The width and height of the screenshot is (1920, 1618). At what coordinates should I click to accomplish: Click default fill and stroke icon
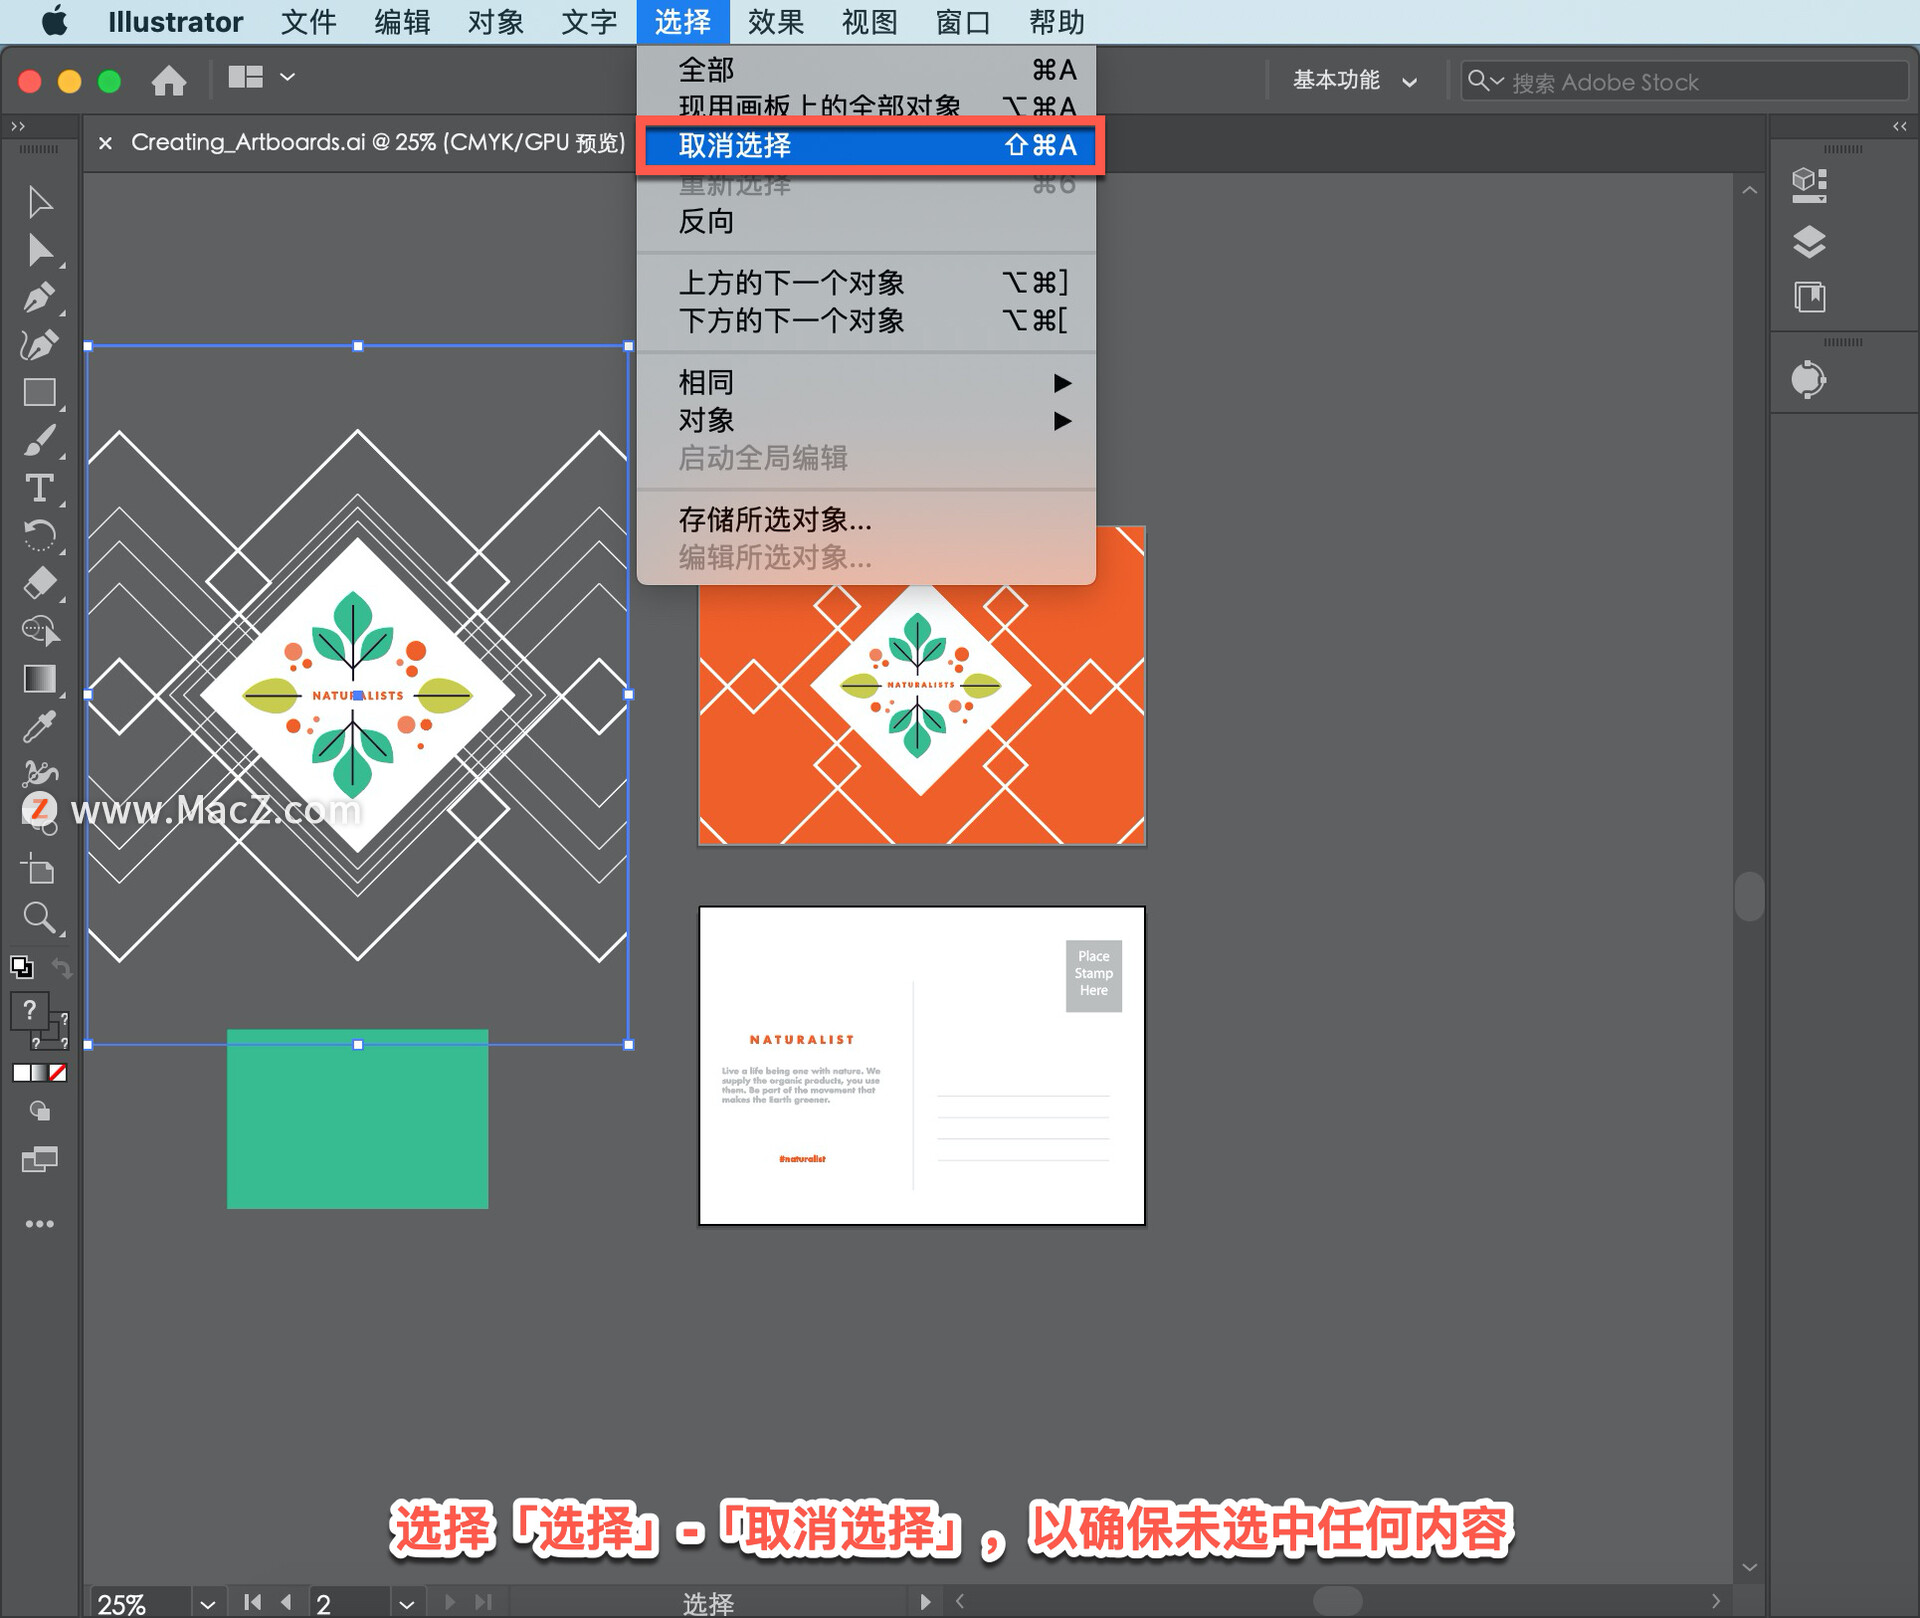21,967
